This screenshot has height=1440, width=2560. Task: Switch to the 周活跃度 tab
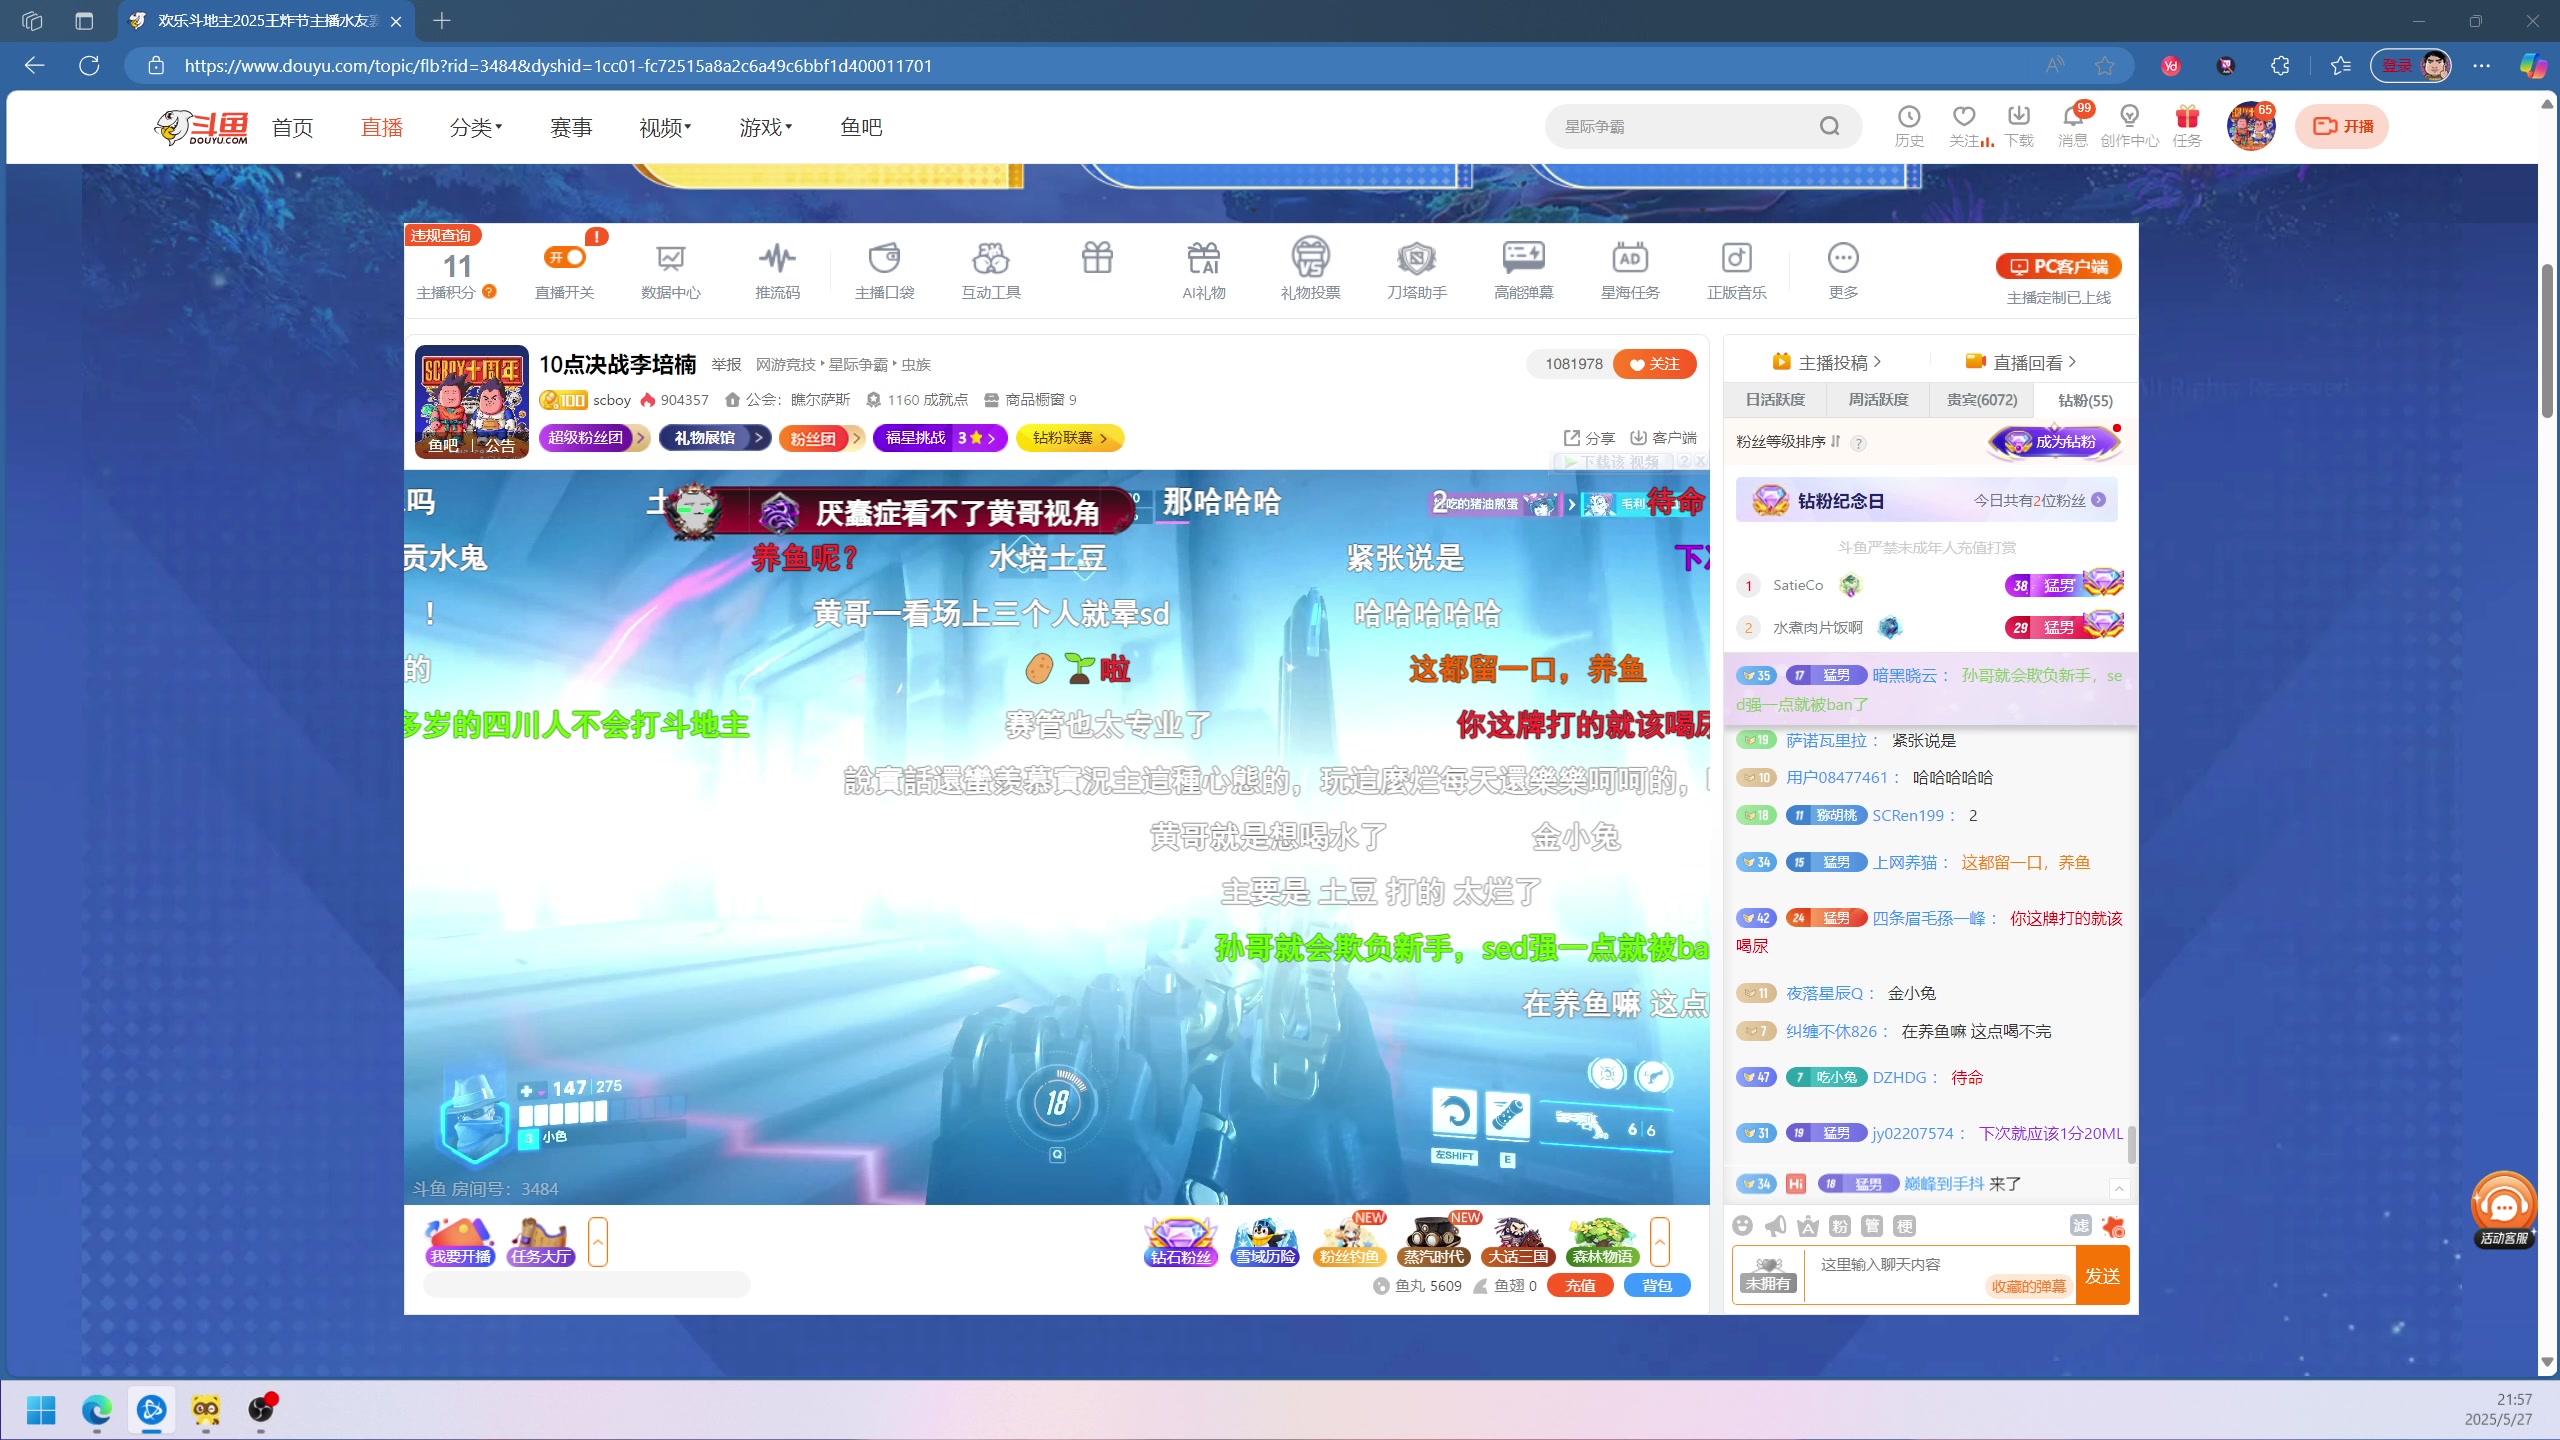[x=1878, y=400]
